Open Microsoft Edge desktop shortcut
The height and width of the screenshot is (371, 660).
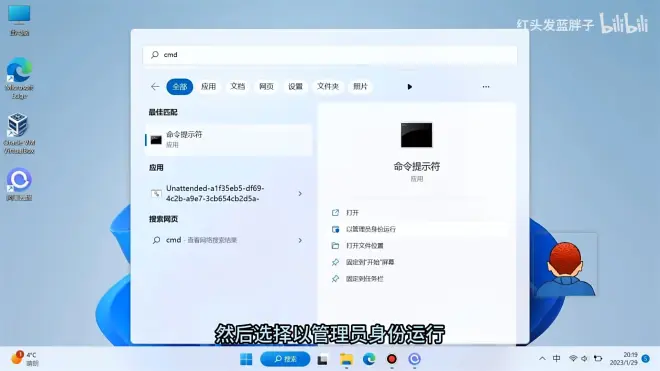pos(19,78)
